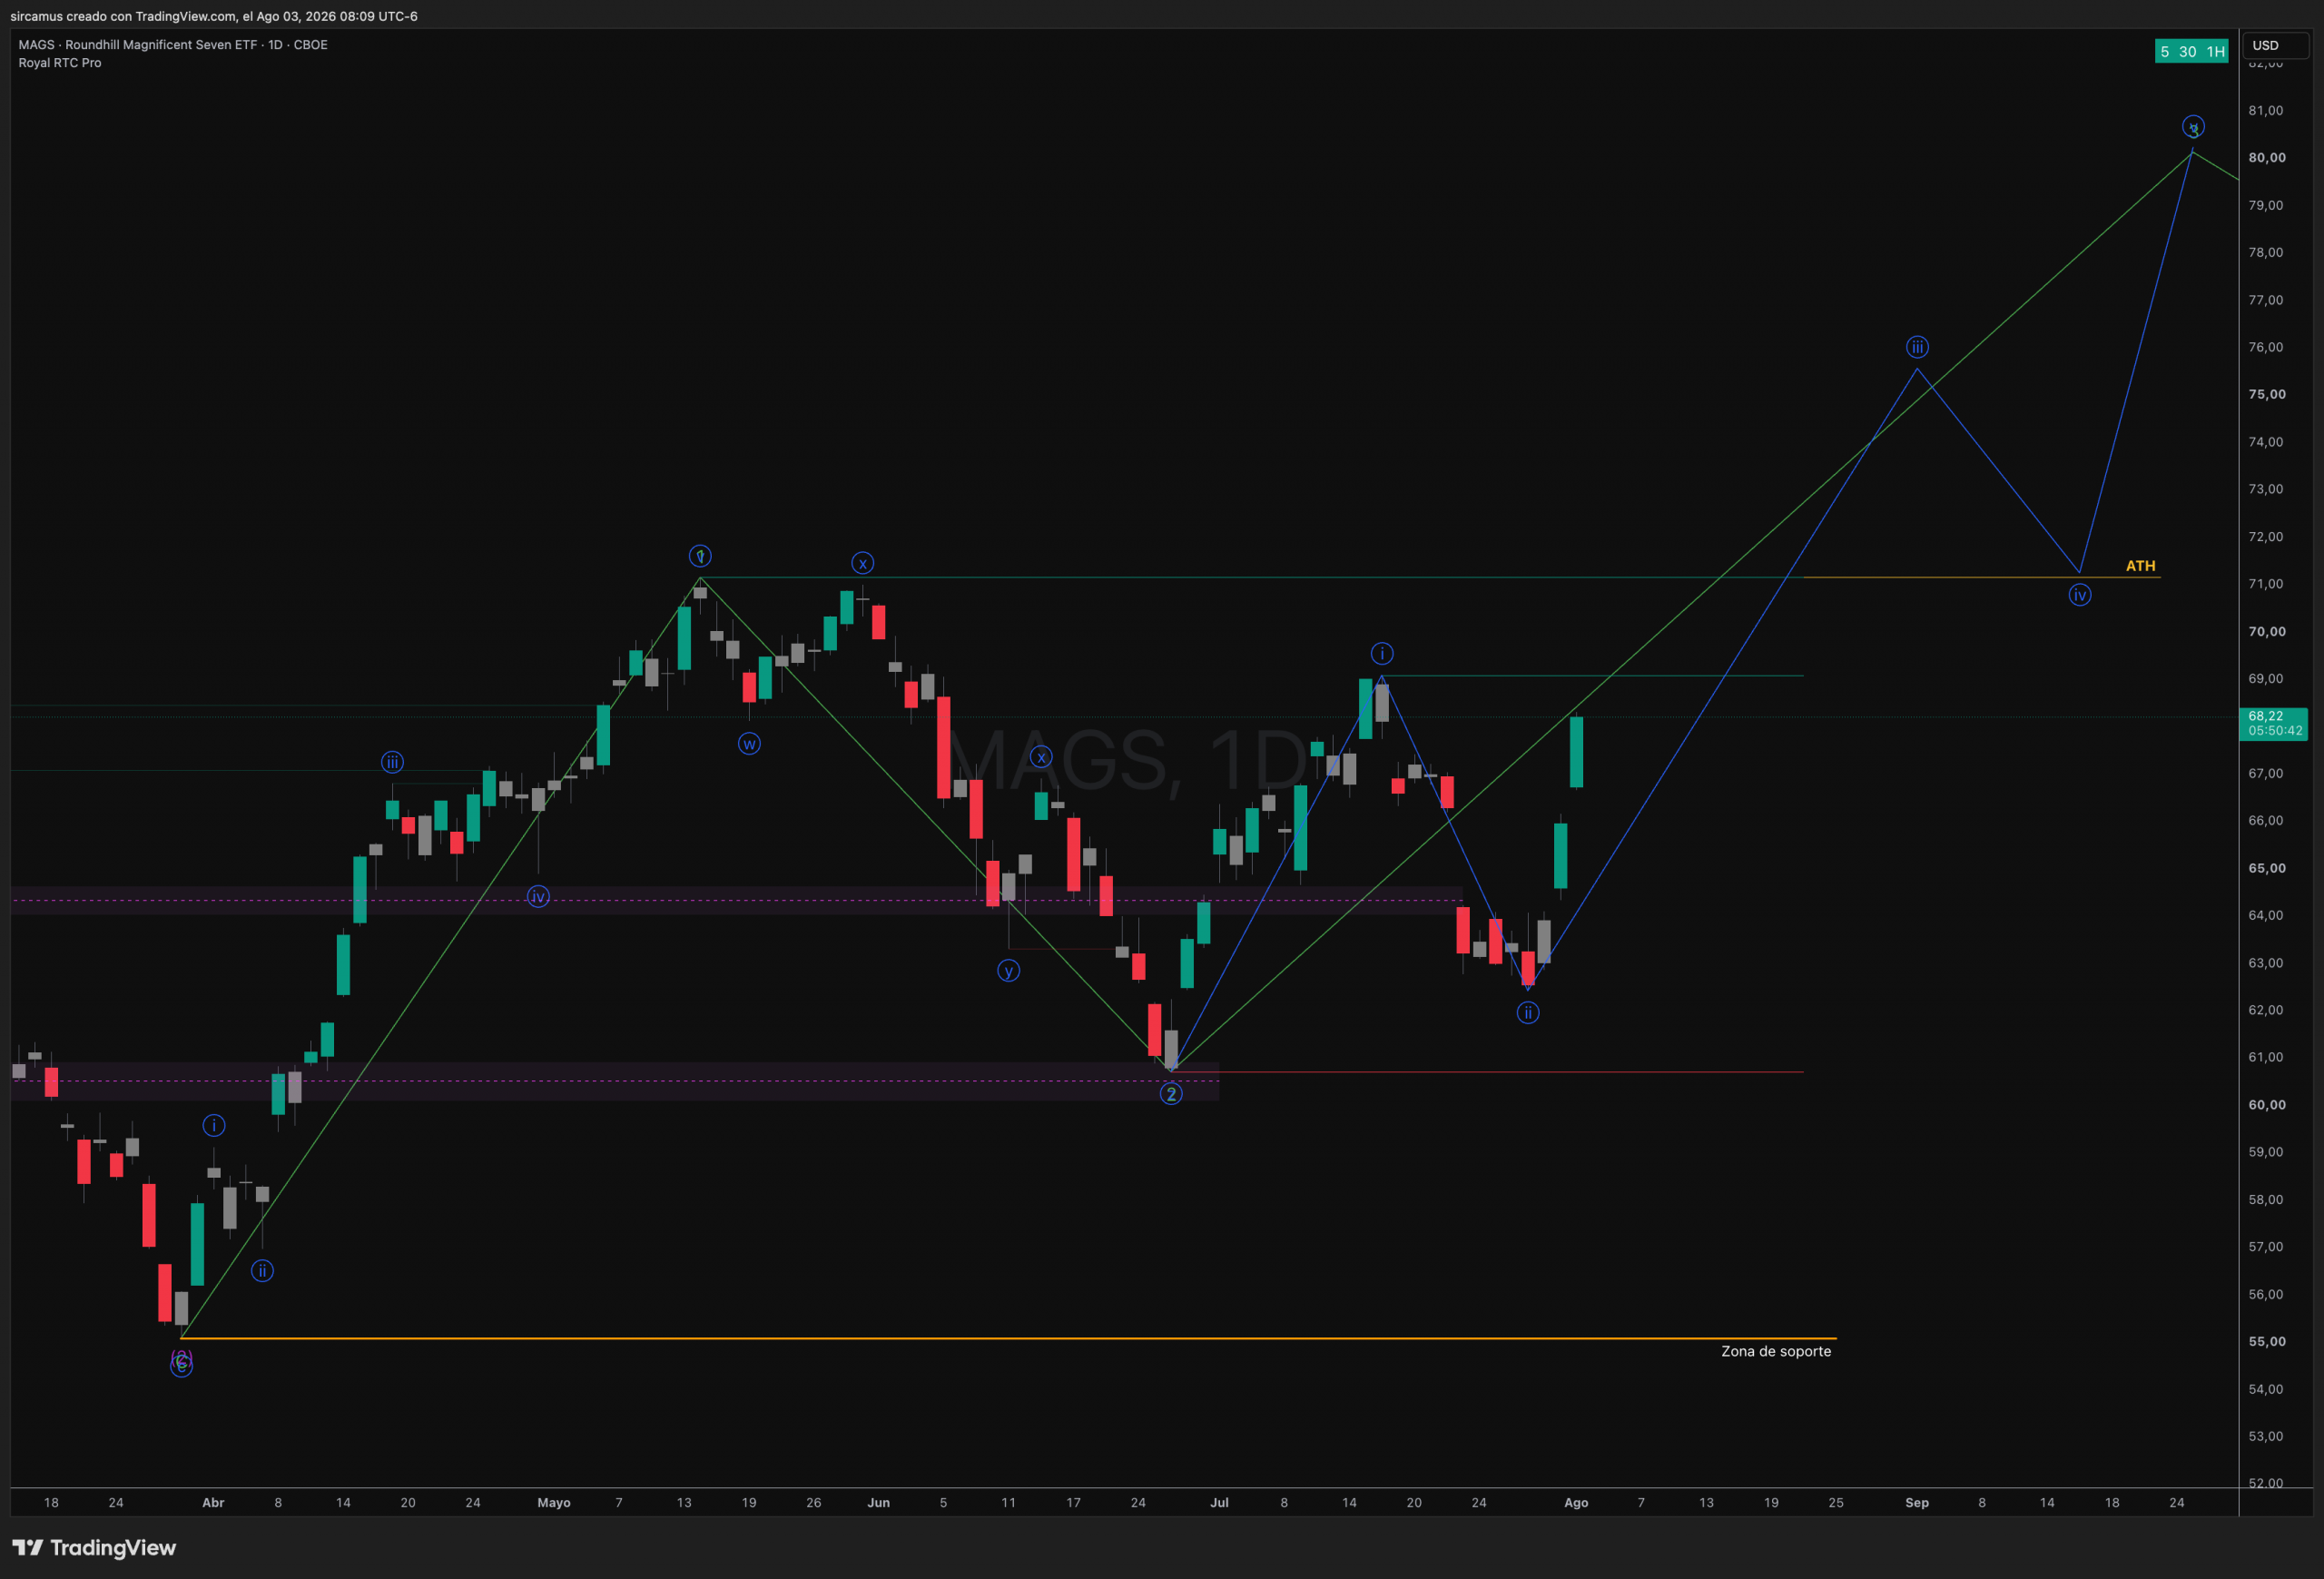2324x1579 pixels.
Task: Click the "Mayo" date axis label
Action: point(554,1503)
